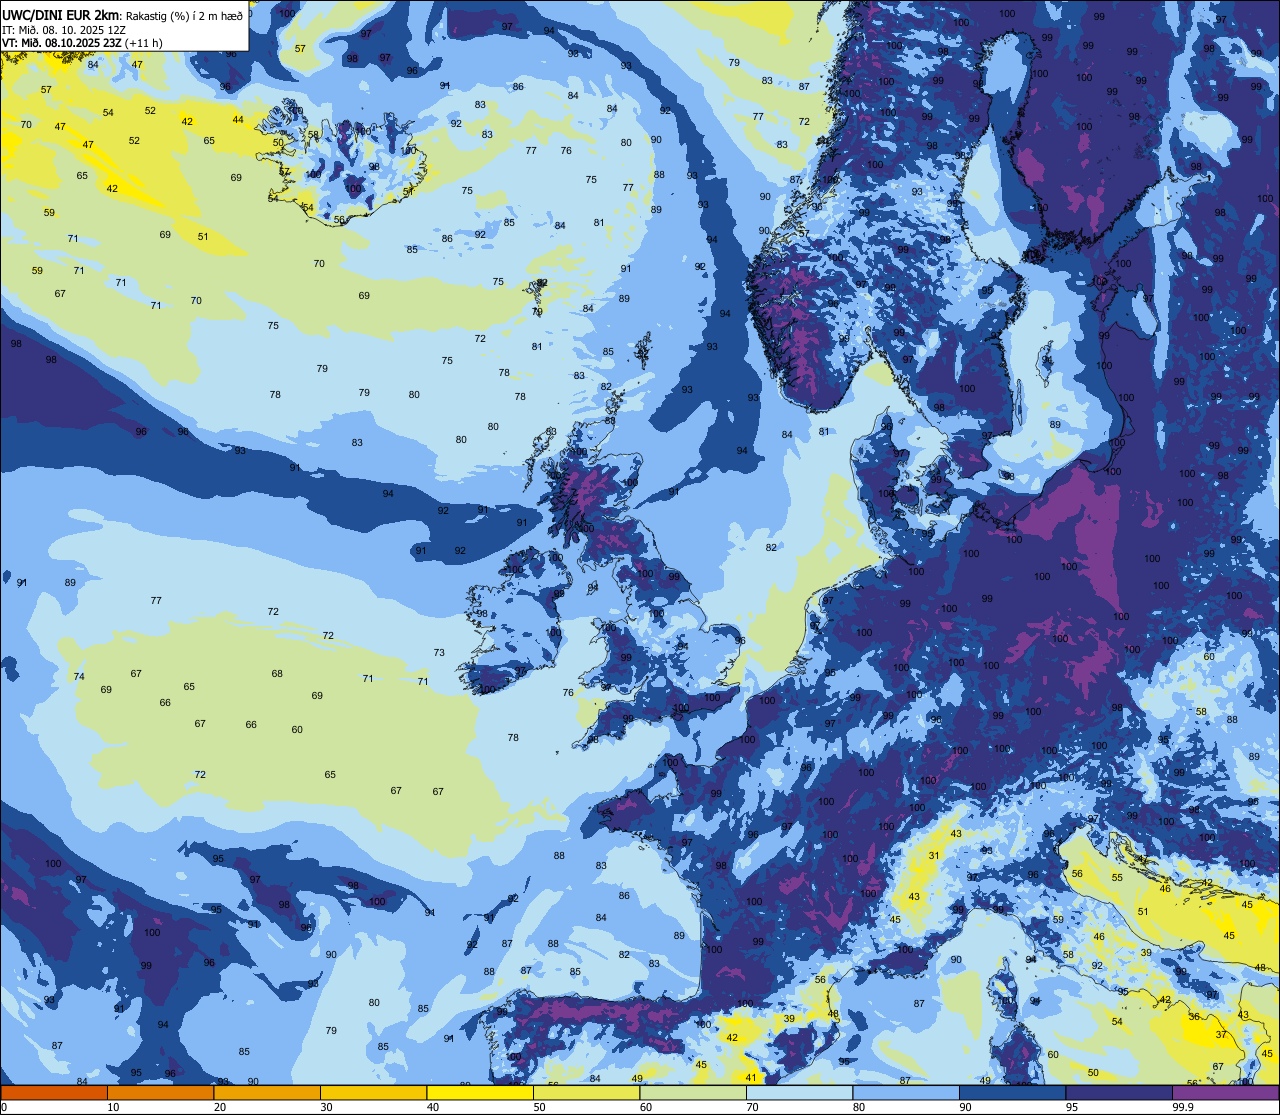Click the '31' humidity value over the Alps
The image size is (1280, 1115).
click(933, 855)
